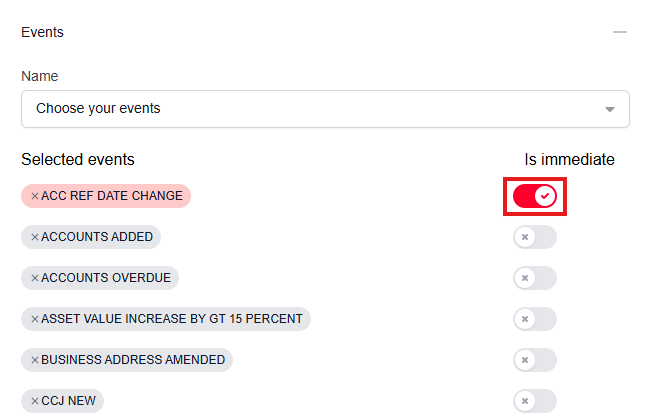The height and width of the screenshot is (420, 650).
Task: Remove ACC REF DATE CHANGE event tag
Action: [x=34, y=196]
